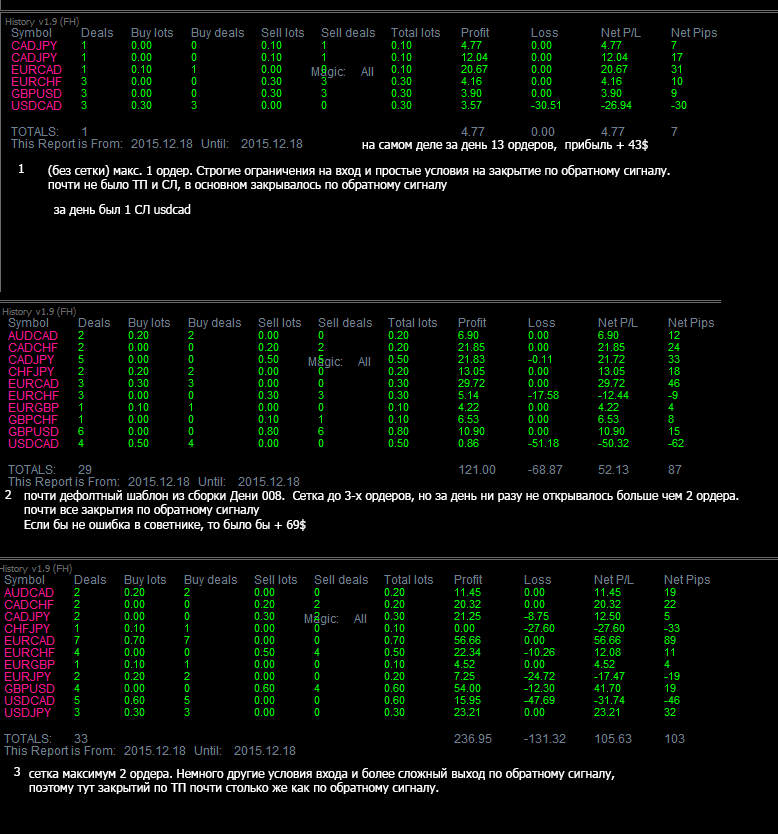Select the USDJPY symbol in the bottom report

[28, 713]
